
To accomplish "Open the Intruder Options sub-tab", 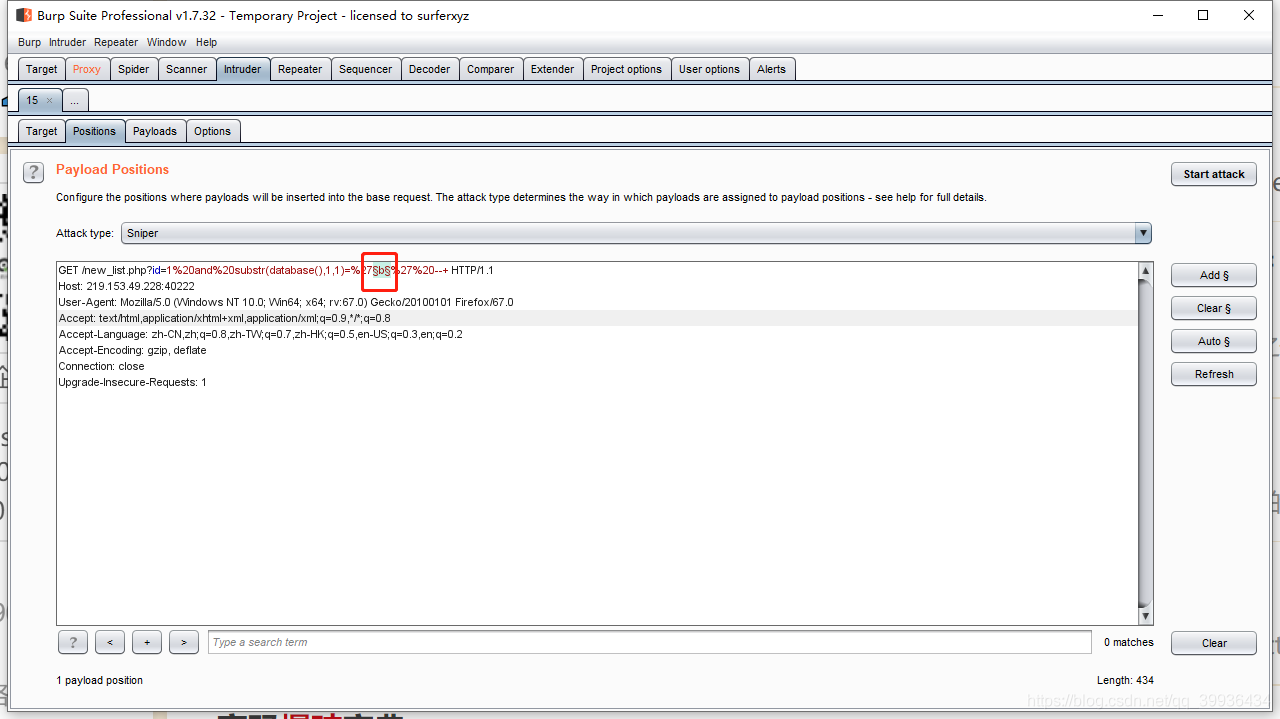I will click(213, 131).
